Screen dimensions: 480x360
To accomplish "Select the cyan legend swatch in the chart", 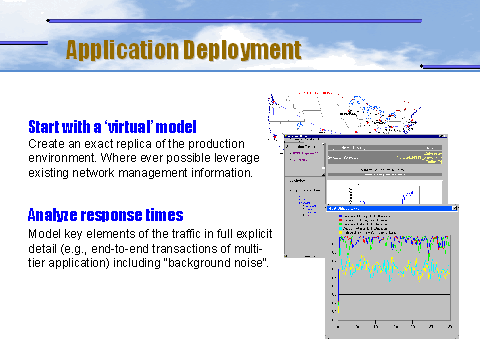I will pyautogui.click(x=340, y=229).
